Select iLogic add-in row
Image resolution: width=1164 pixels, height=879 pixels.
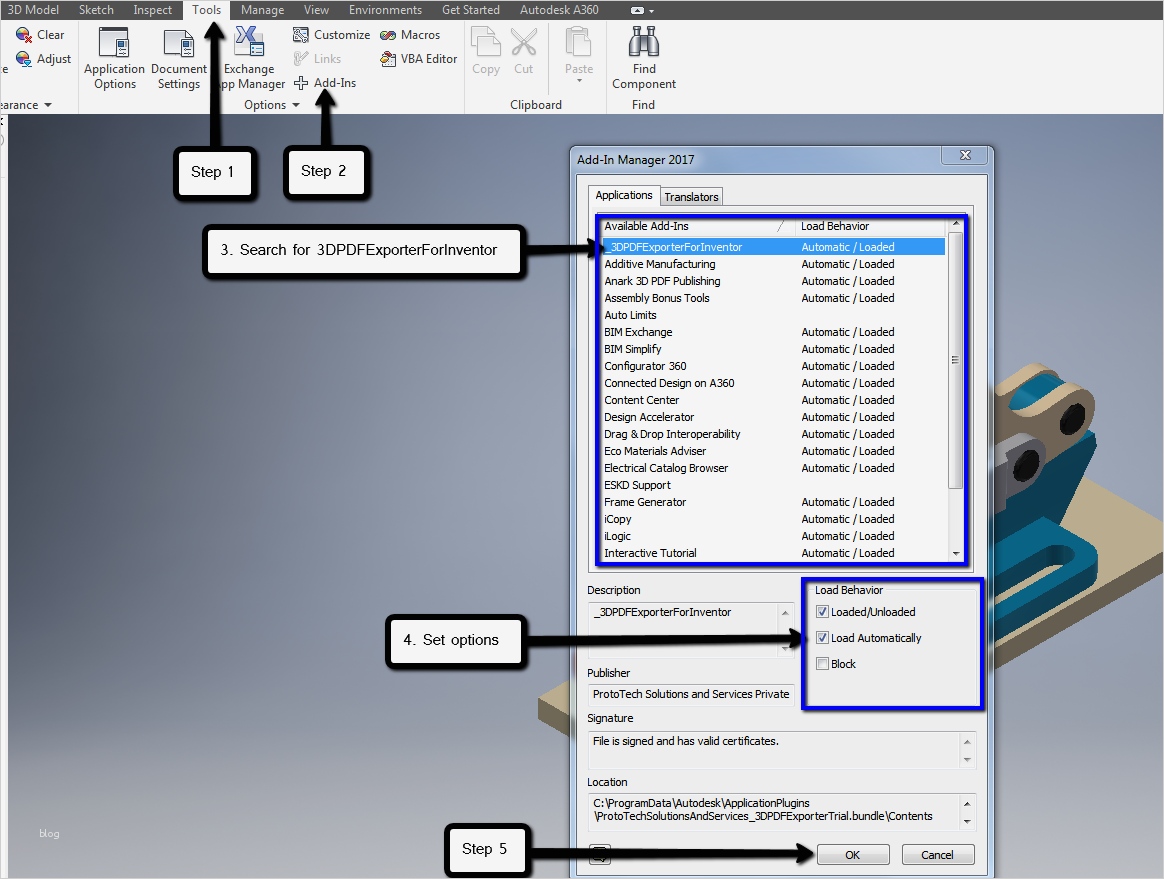click(773, 536)
